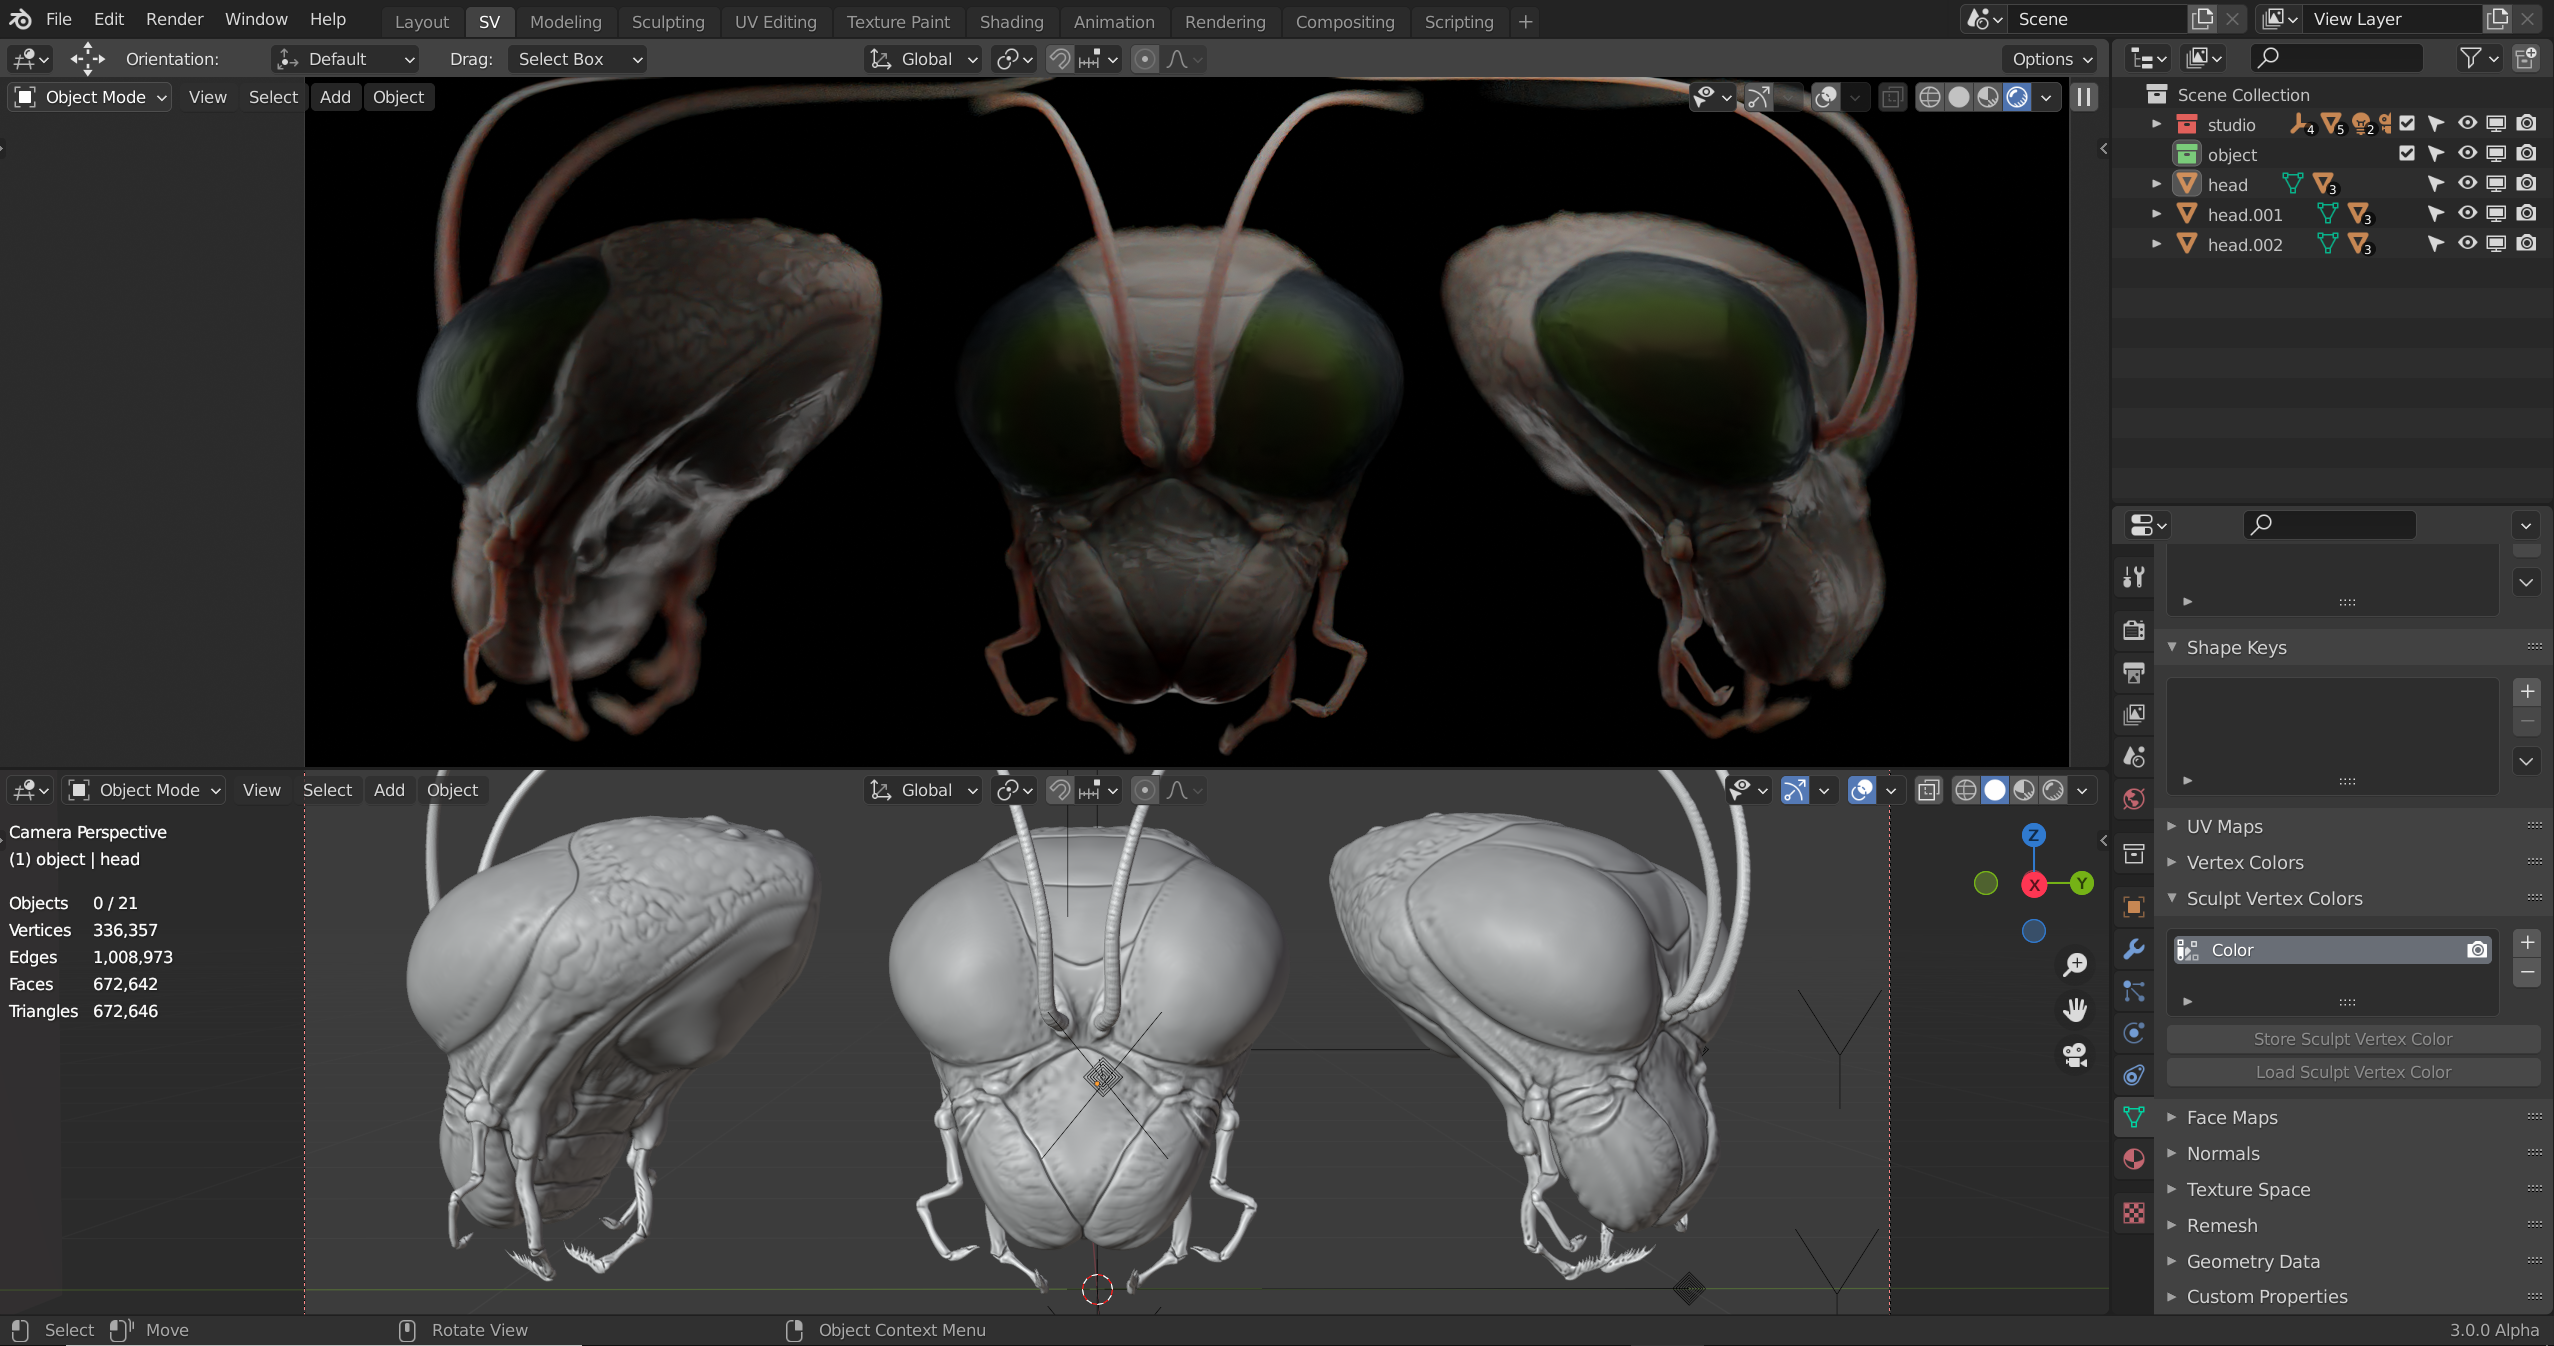The height and width of the screenshot is (1346, 2554).
Task: Pause the render preview in upper viewport
Action: pyautogui.click(x=2084, y=97)
